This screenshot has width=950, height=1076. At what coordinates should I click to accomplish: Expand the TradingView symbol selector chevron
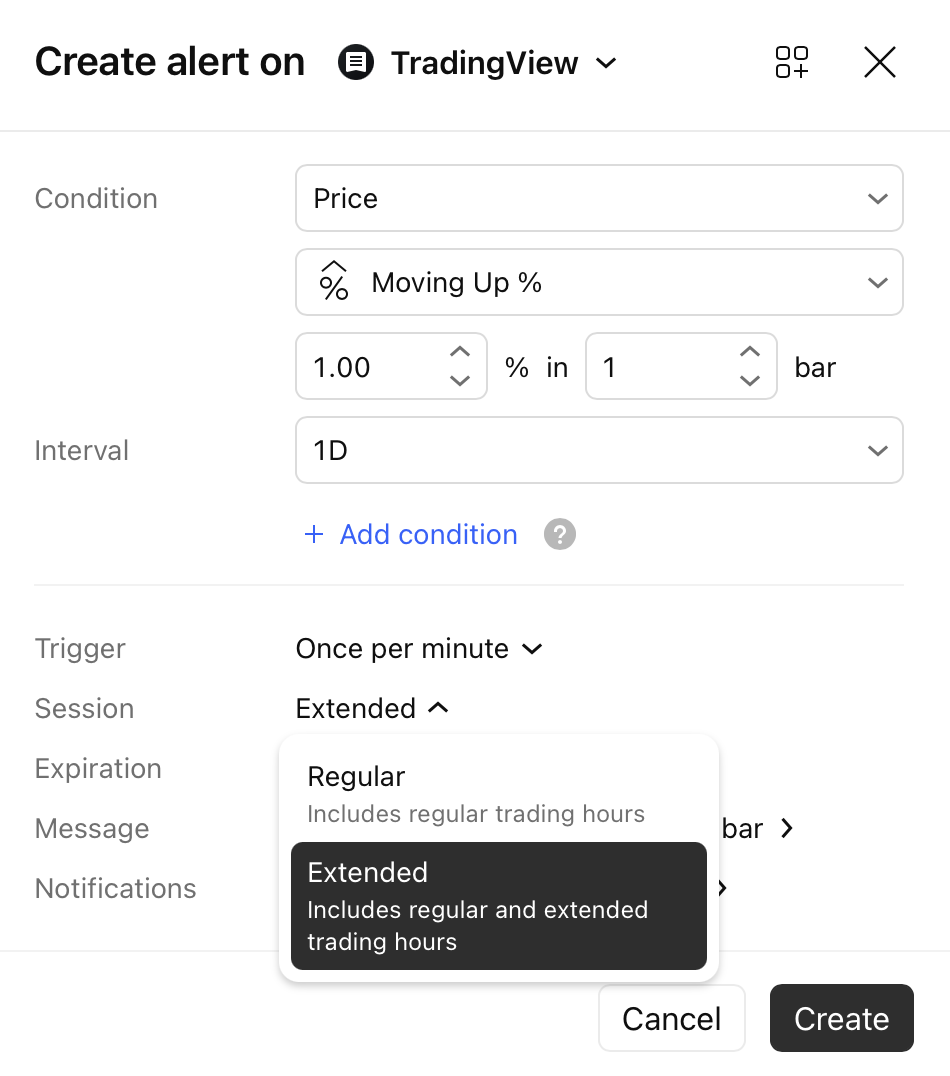click(606, 63)
